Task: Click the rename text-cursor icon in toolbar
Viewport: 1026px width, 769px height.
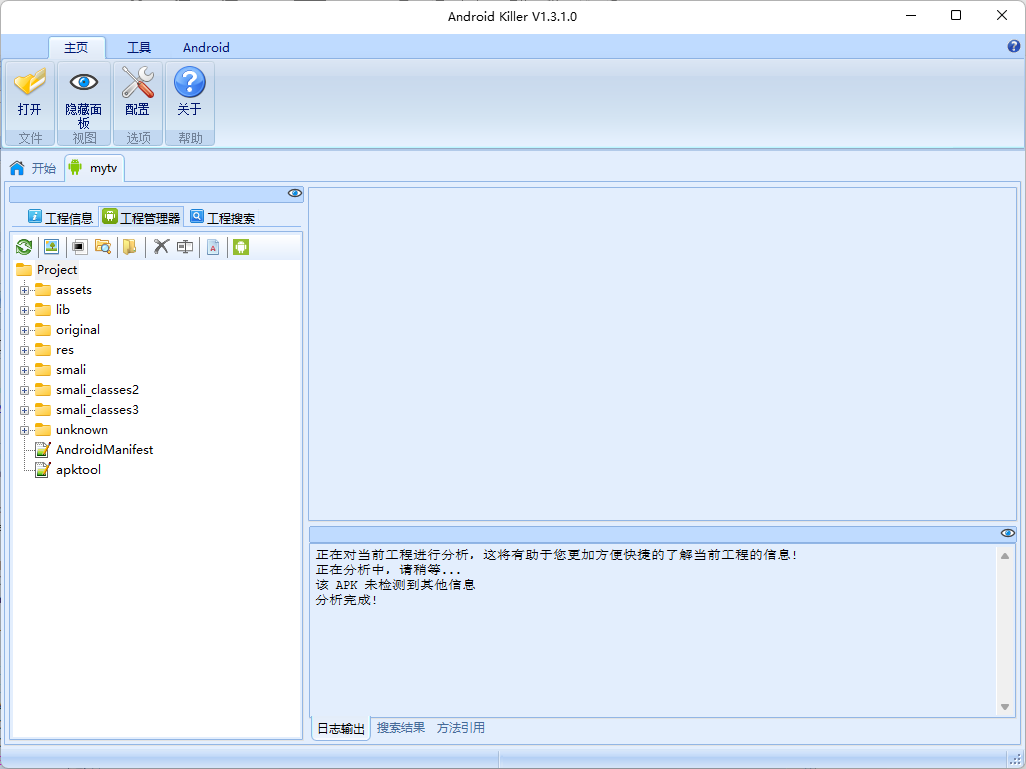Action: pos(185,247)
